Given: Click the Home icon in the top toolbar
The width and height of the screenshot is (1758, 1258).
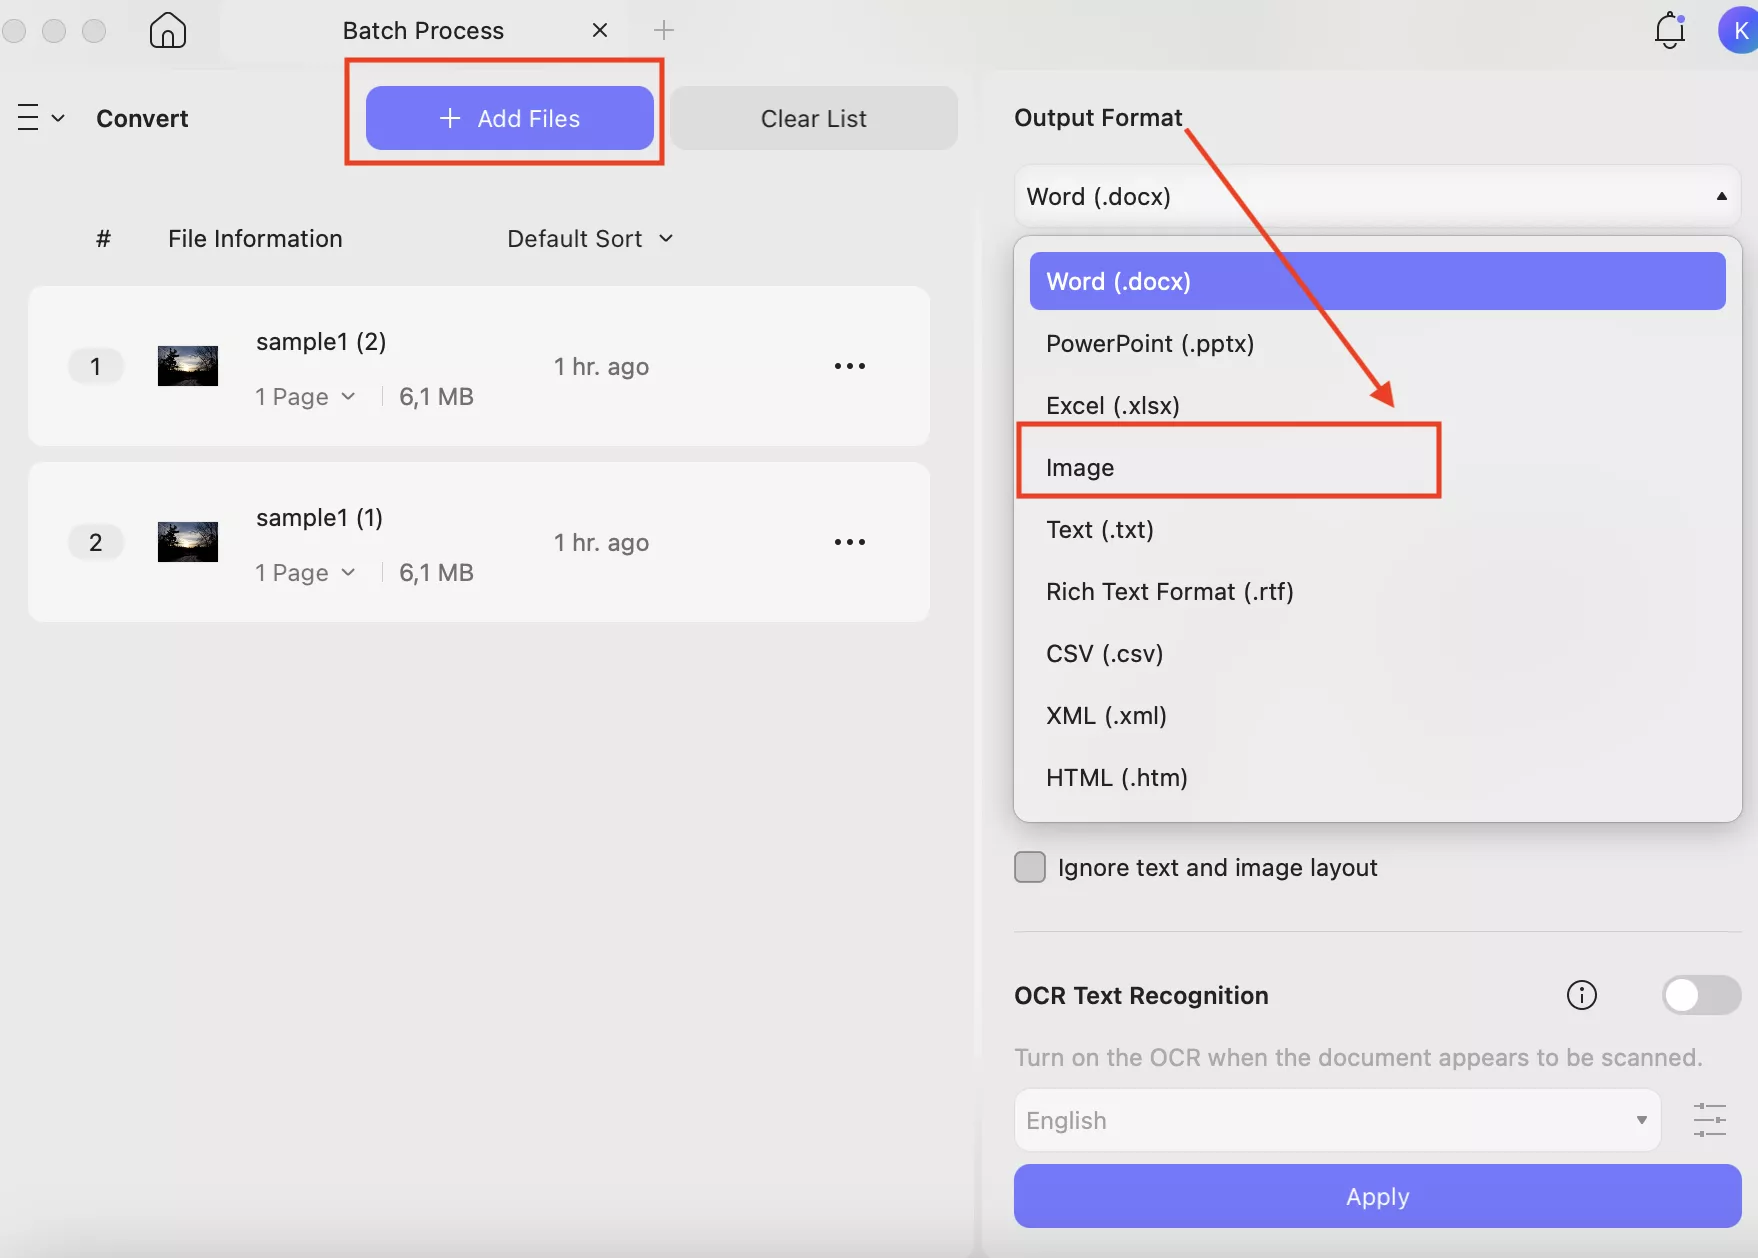Looking at the screenshot, I should 166,30.
